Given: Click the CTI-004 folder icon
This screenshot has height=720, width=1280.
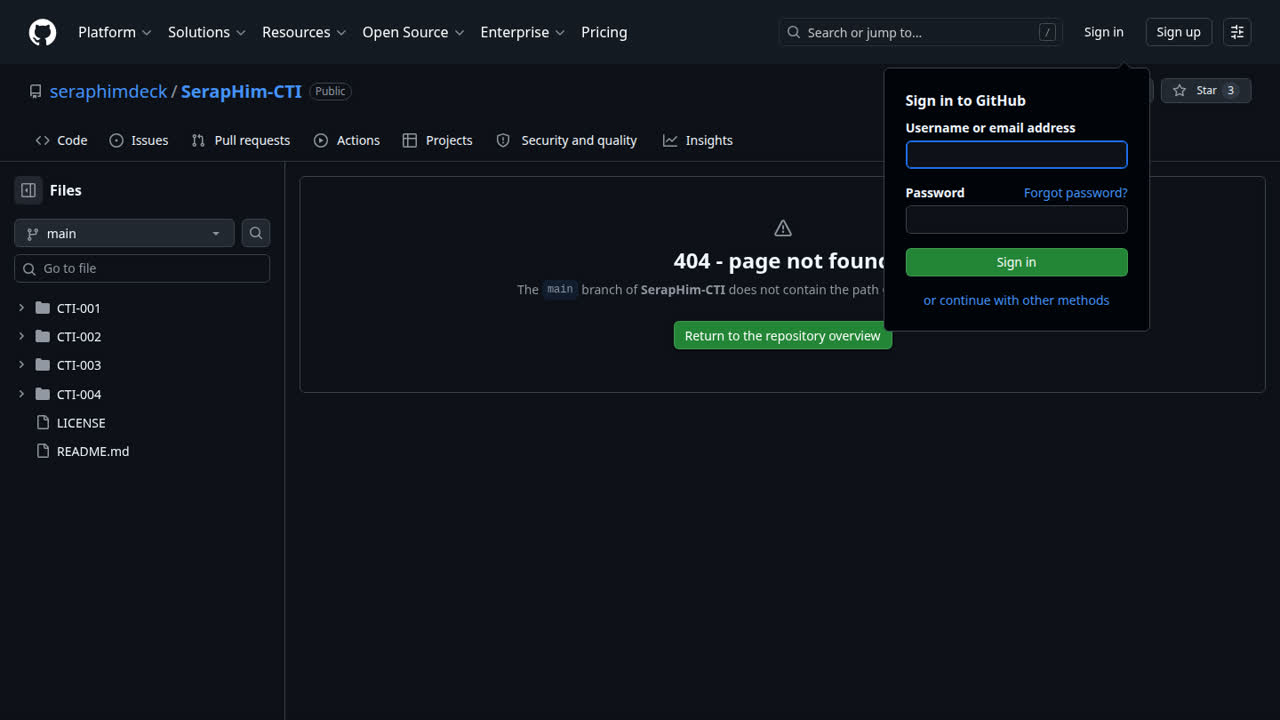Looking at the screenshot, I should click(x=42, y=394).
